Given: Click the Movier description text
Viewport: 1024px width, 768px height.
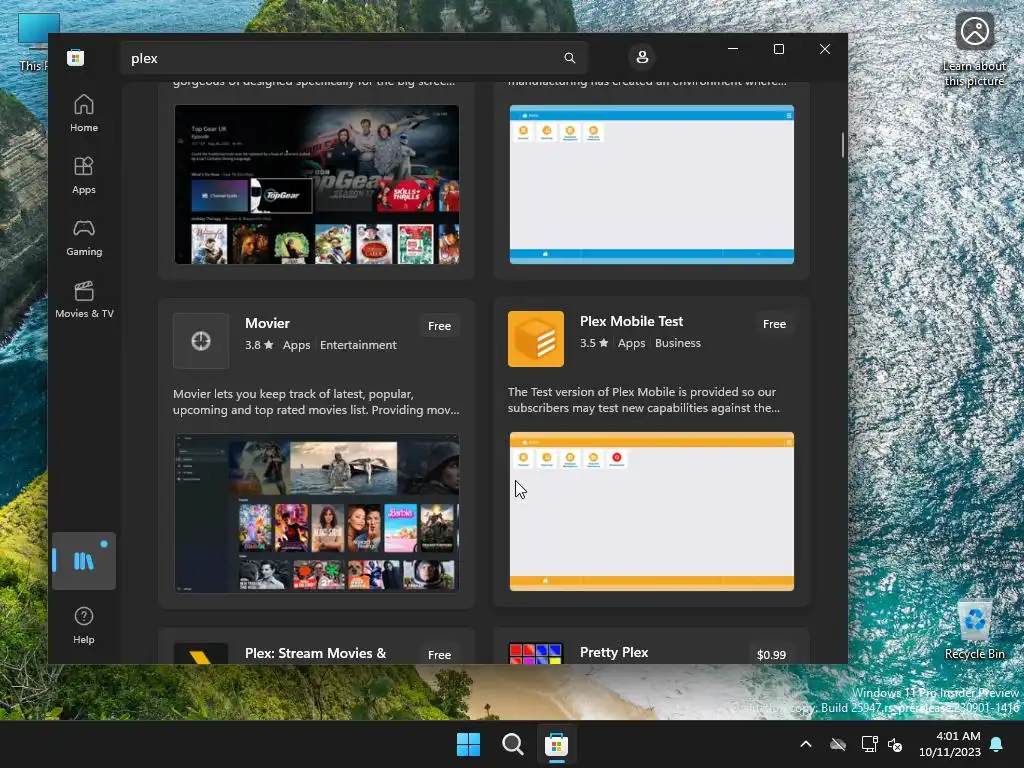Looking at the screenshot, I should (x=316, y=402).
